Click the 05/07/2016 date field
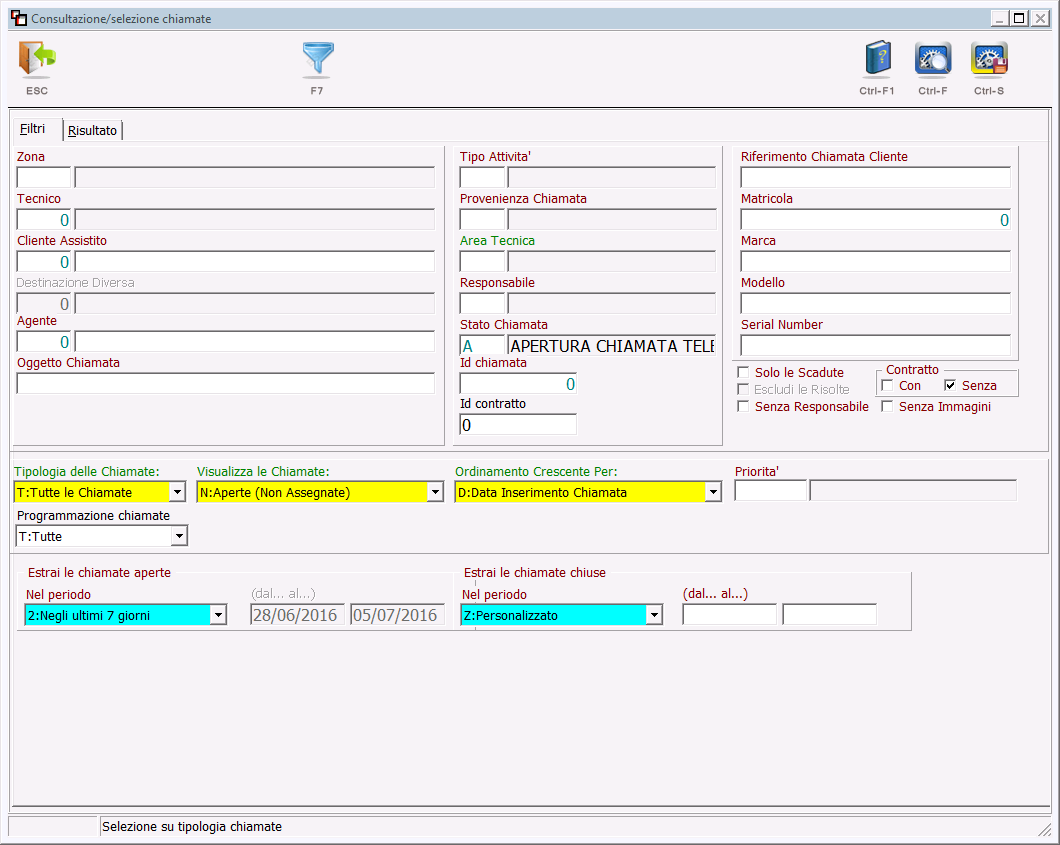 [x=398, y=614]
